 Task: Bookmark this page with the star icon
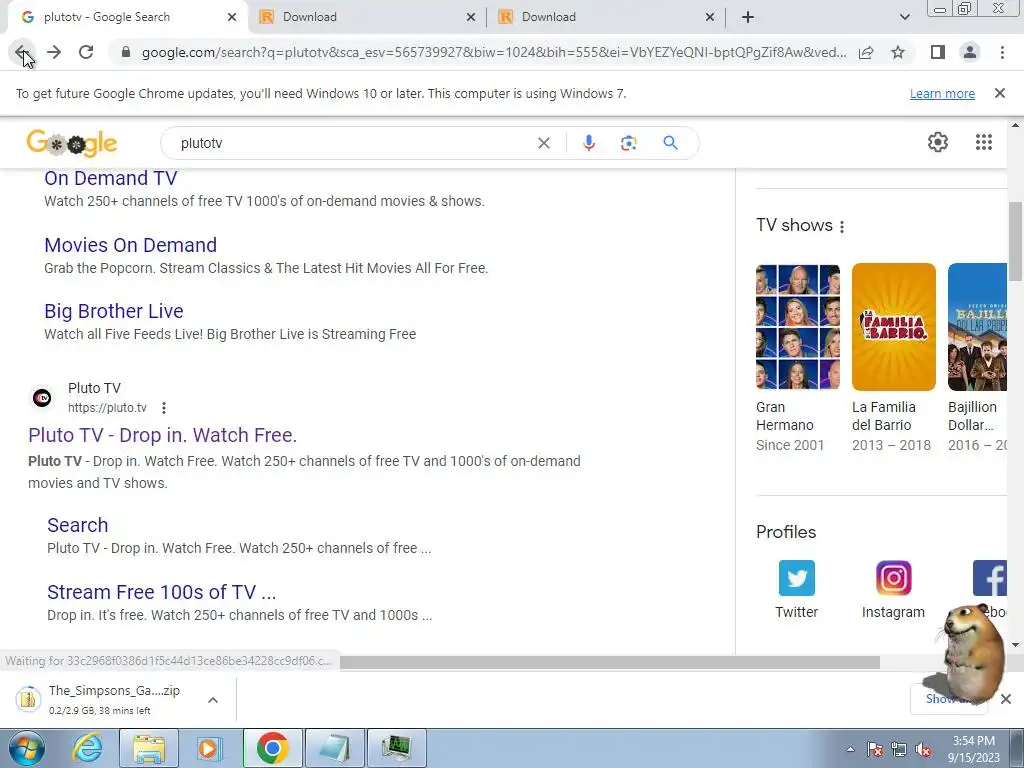(x=898, y=52)
